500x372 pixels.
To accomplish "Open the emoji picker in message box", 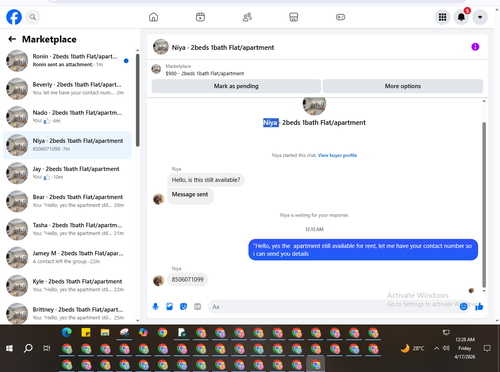I will [463, 307].
